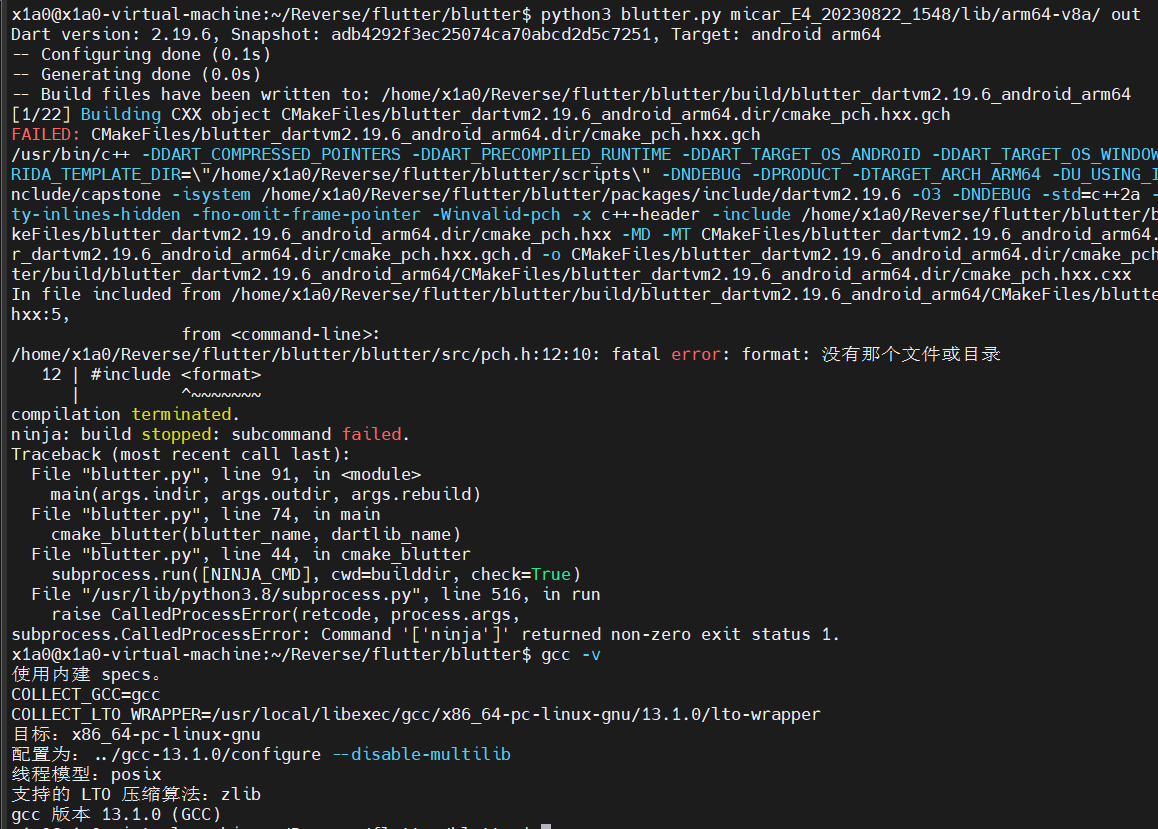Click 'Traceback (most recent call last):' line
The height and width of the screenshot is (829, 1158).
pyautogui.click(x=181, y=454)
